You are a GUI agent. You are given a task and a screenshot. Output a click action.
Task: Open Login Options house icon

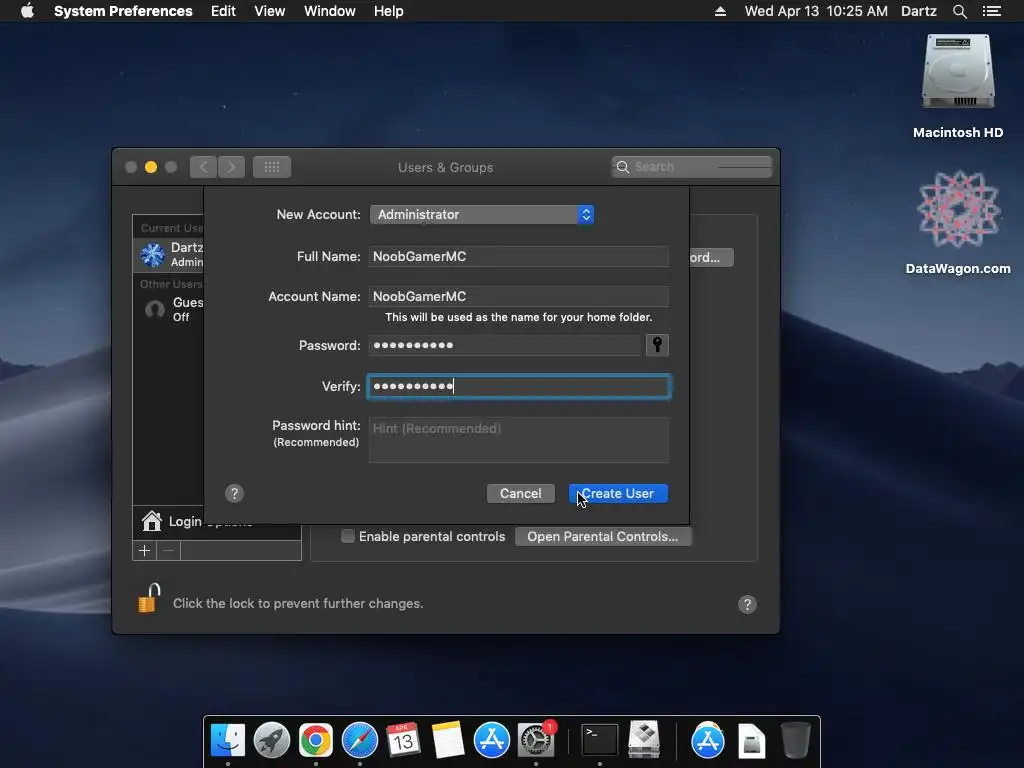coord(152,521)
